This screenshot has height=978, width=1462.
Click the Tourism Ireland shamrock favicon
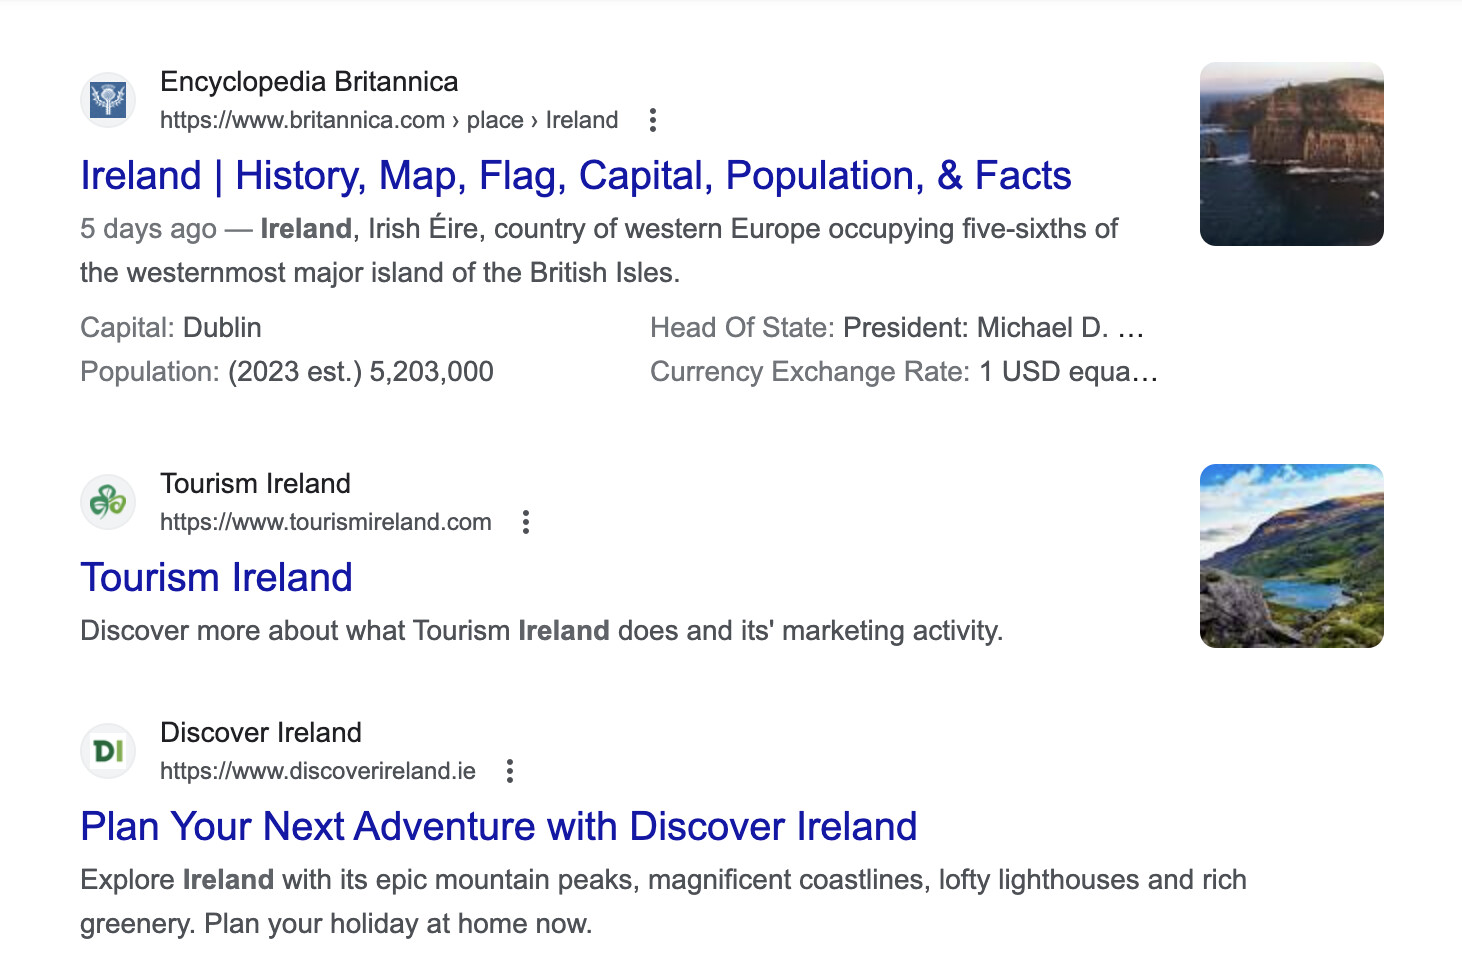108,502
